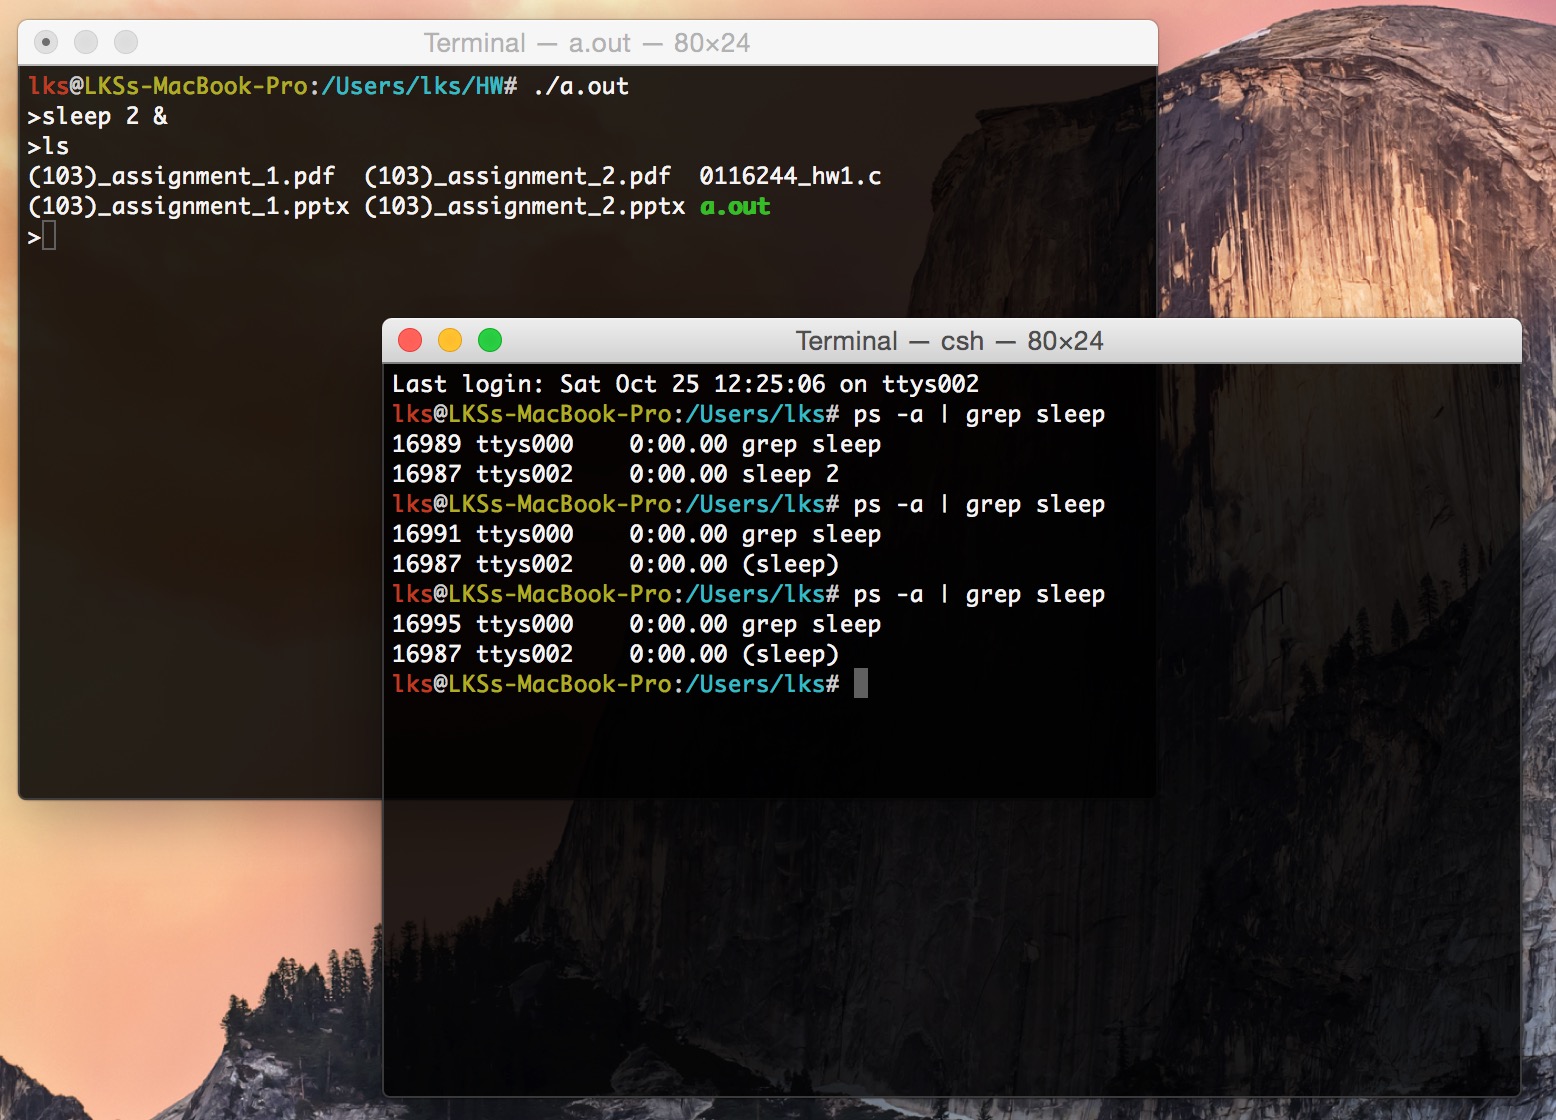This screenshot has width=1556, height=1120.
Task: Click the close button of the a.out Terminal window
Action: (x=46, y=42)
